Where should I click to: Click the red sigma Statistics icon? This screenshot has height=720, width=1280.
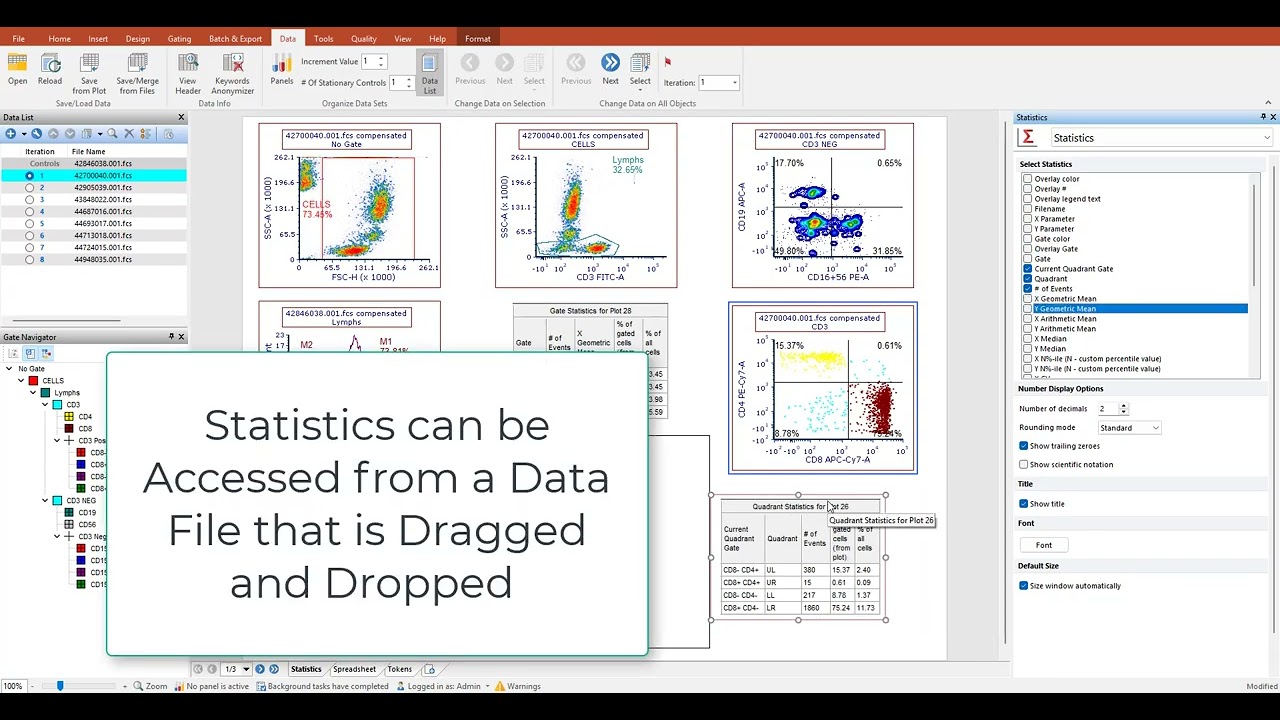pyautogui.click(x=1027, y=138)
